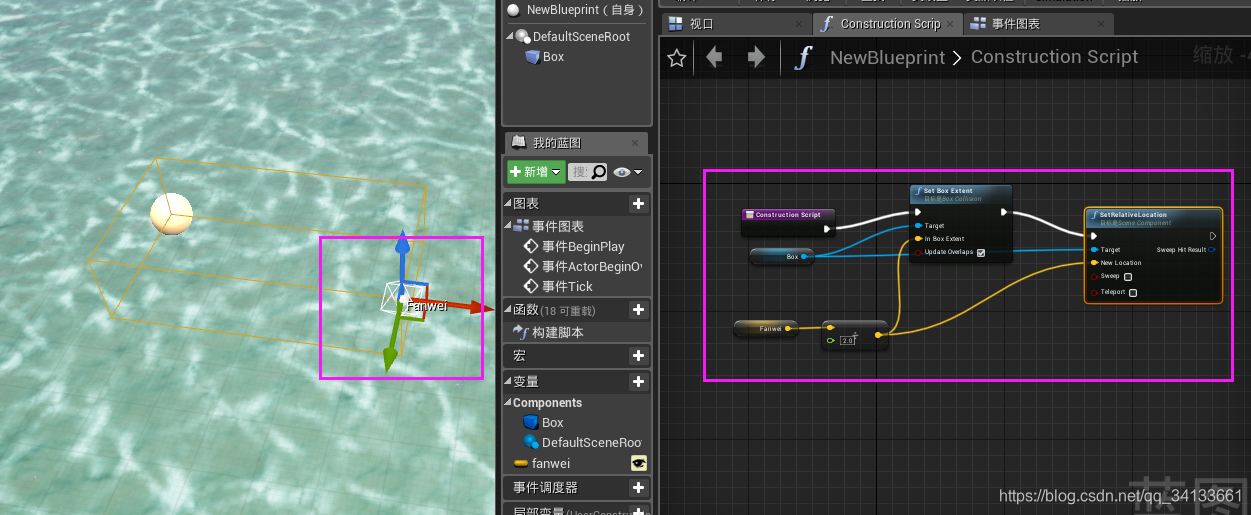
Task: Enable the Teleport checkbox on SetRelativeLocation
Action: click(1133, 293)
